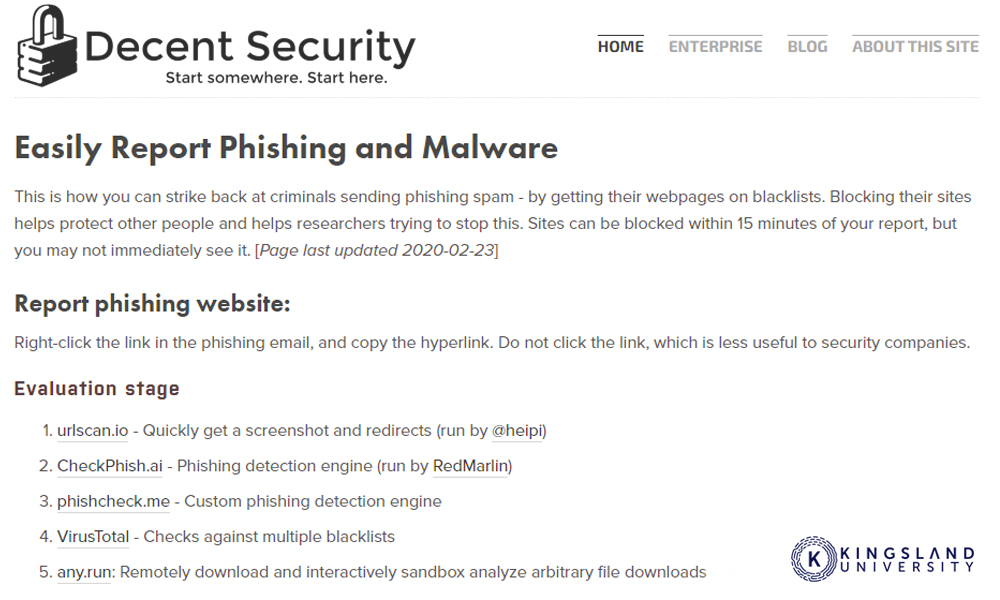Click the Kingsland University emblem

click(814, 559)
